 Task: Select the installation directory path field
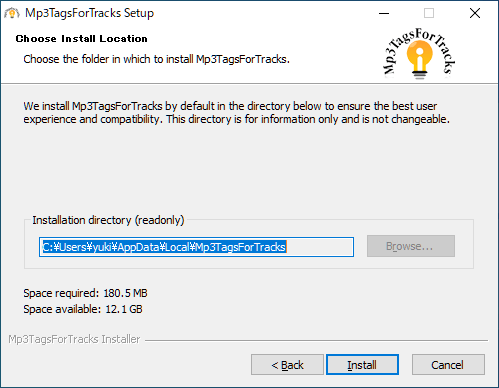pos(196,247)
